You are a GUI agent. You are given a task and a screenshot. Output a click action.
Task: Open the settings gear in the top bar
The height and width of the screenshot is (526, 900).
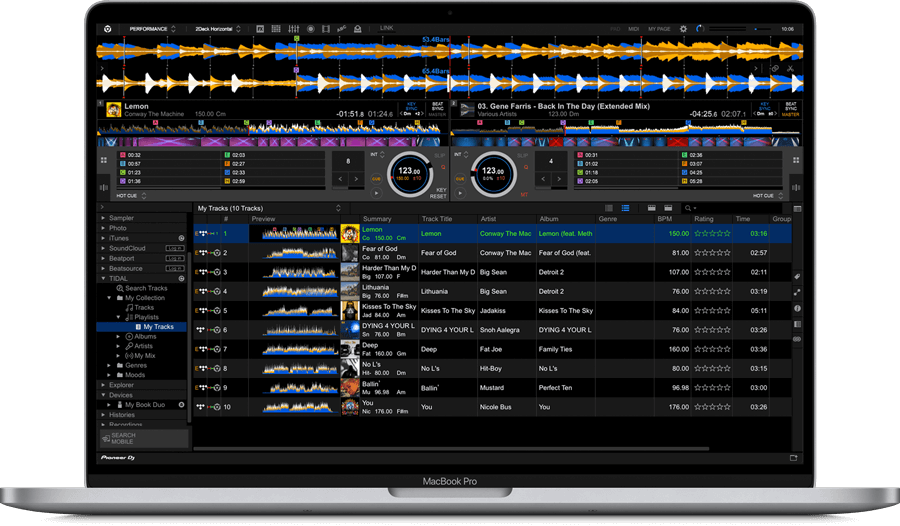click(x=683, y=29)
